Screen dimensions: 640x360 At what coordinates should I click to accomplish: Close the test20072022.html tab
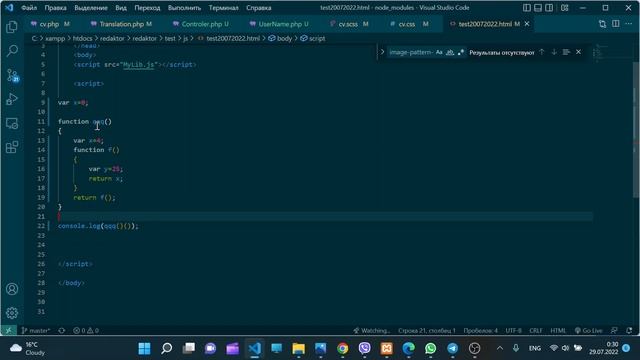[527, 24]
